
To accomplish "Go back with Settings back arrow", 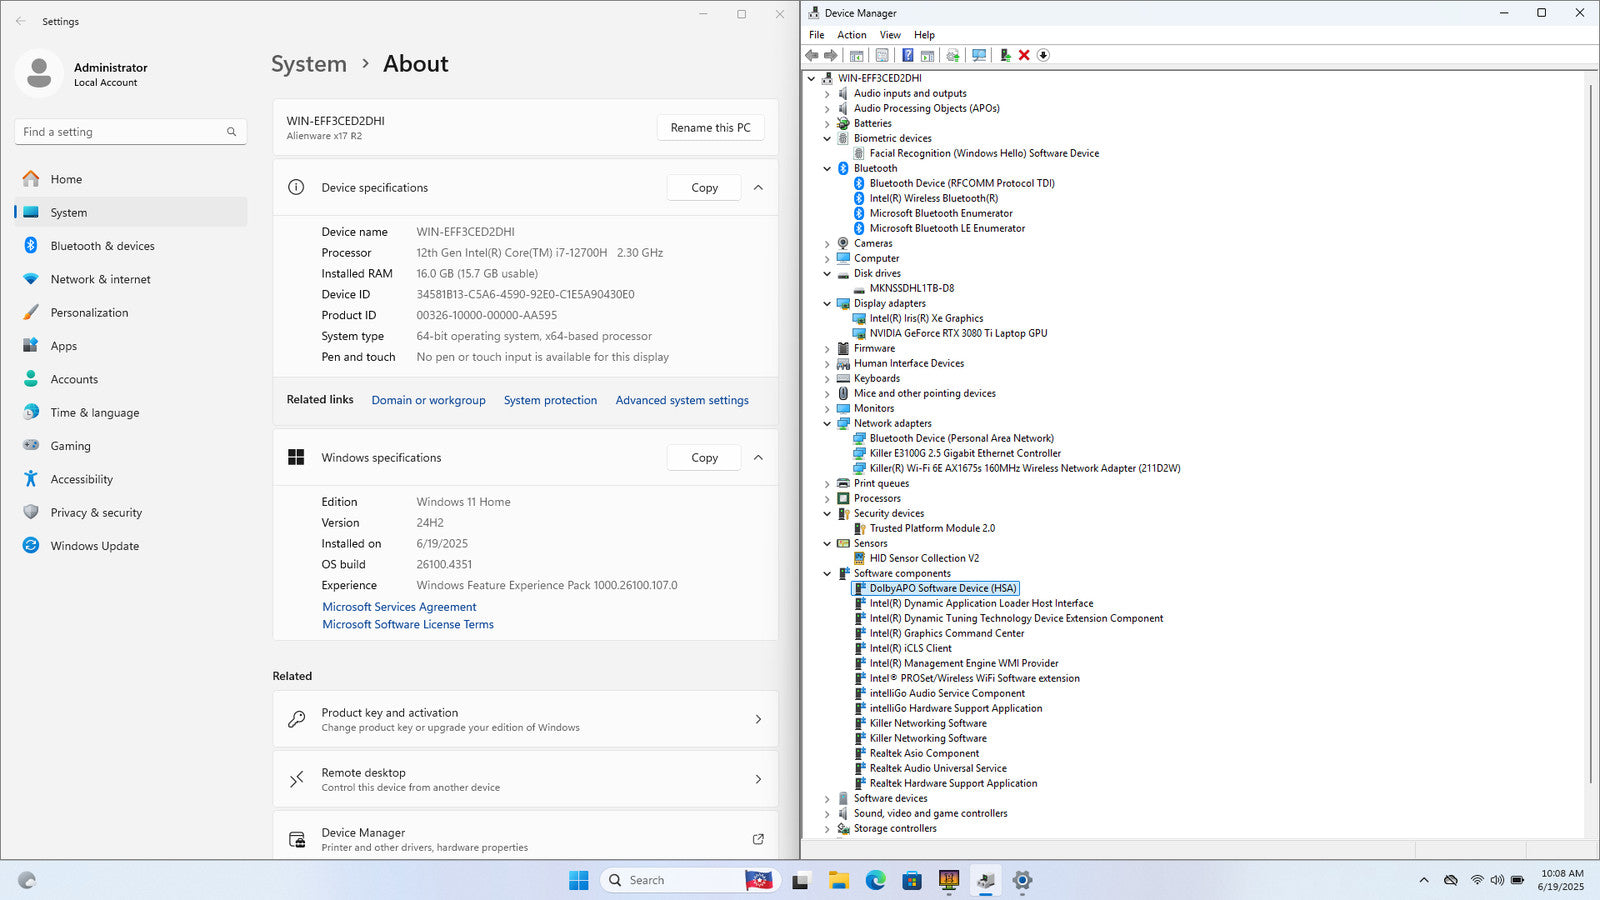I will pyautogui.click(x=21, y=21).
